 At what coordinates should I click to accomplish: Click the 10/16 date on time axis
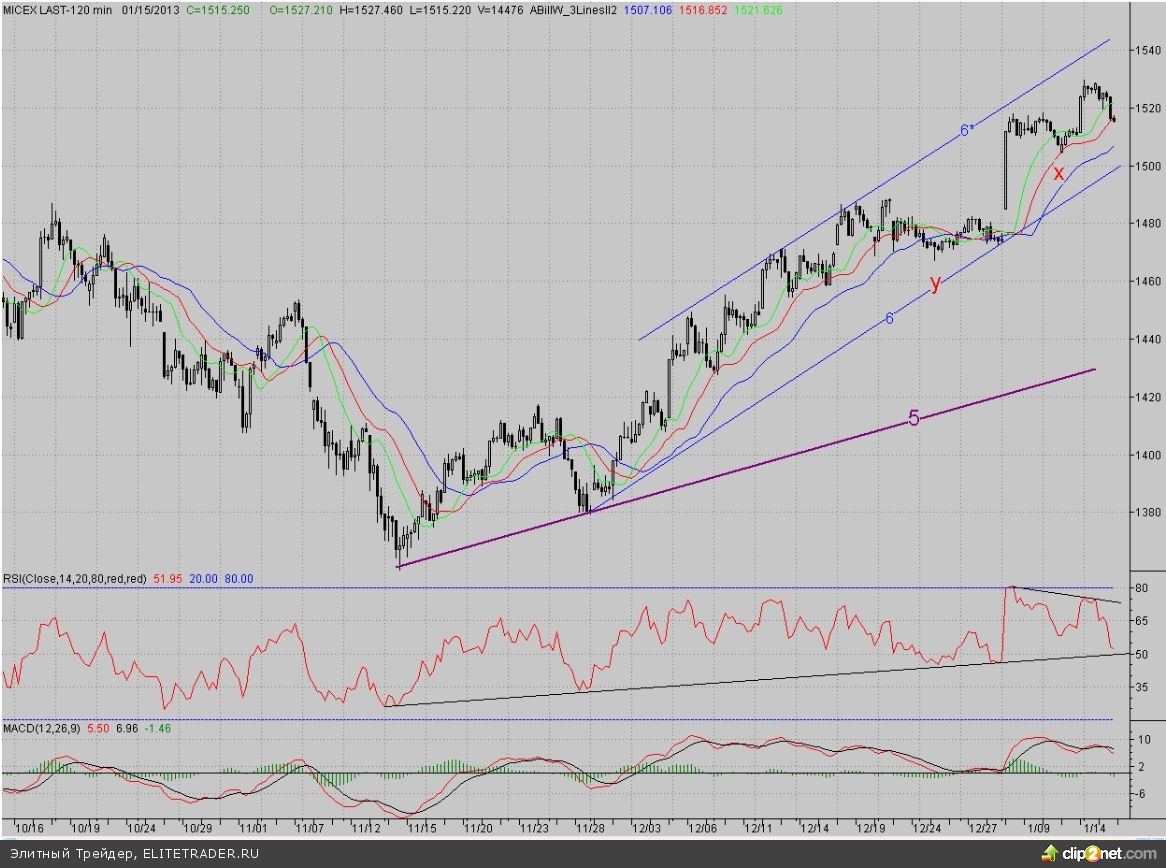pyautogui.click(x=31, y=828)
